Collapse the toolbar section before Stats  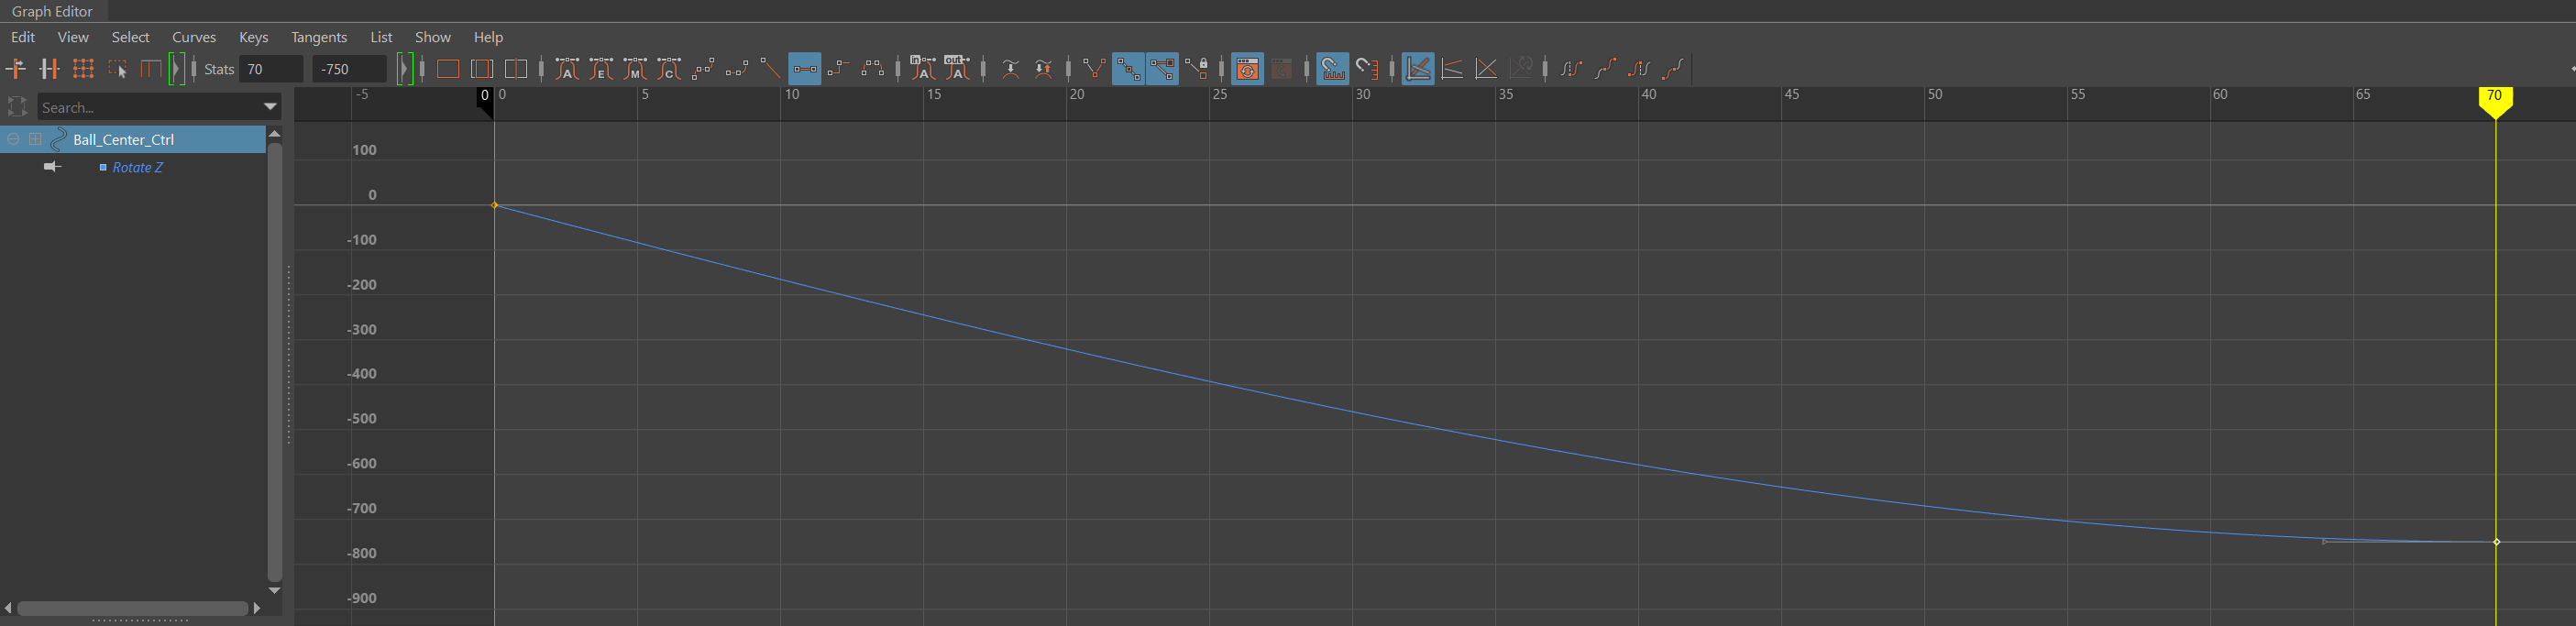click(177, 69)
